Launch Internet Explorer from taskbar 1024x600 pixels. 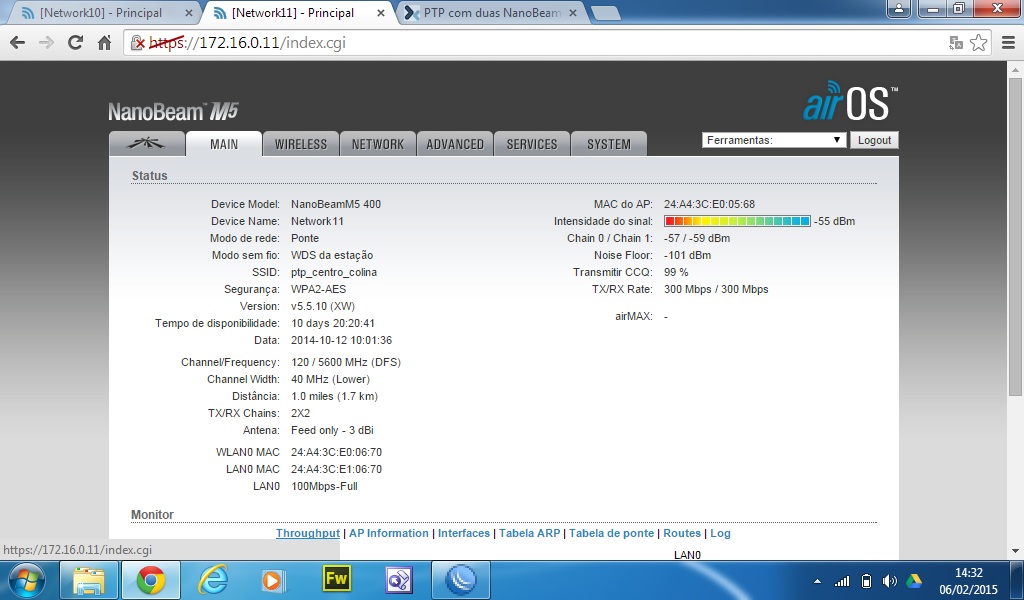point(213,580)
